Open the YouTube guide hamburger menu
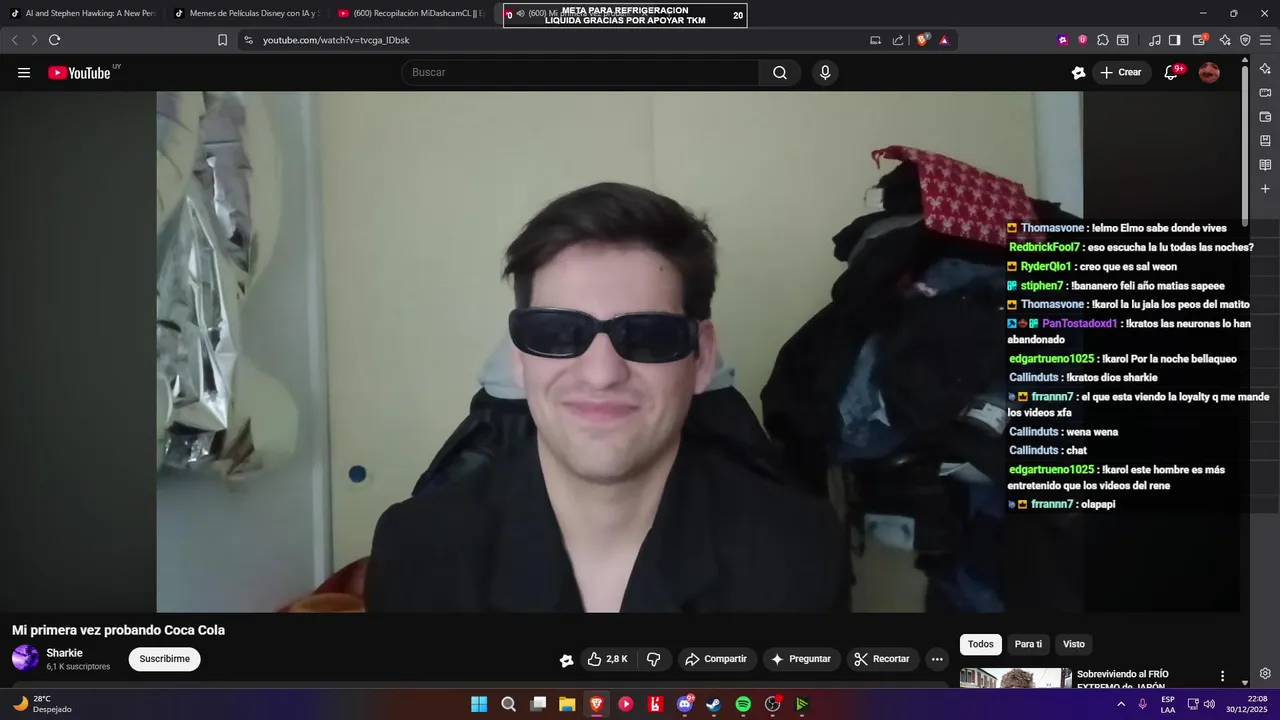Screen dimensions: 1280x720 click(x=24, y=72)
